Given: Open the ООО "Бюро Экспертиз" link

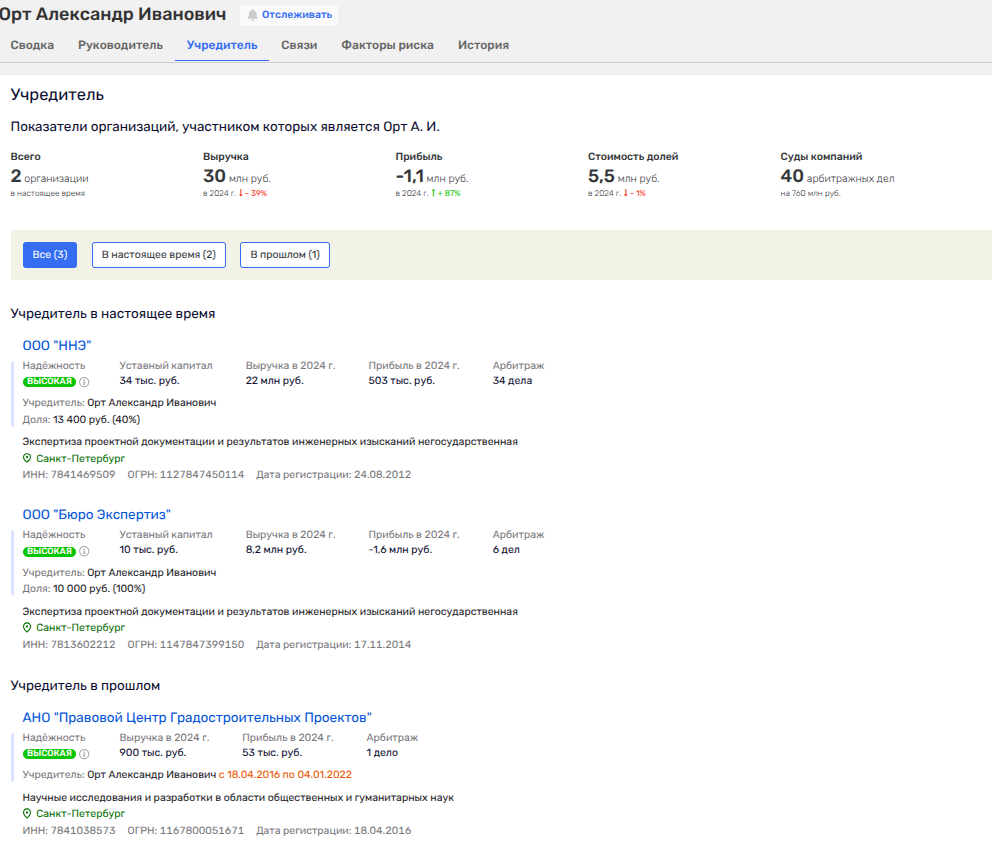Looking at the screenshot, I should 97,514.
